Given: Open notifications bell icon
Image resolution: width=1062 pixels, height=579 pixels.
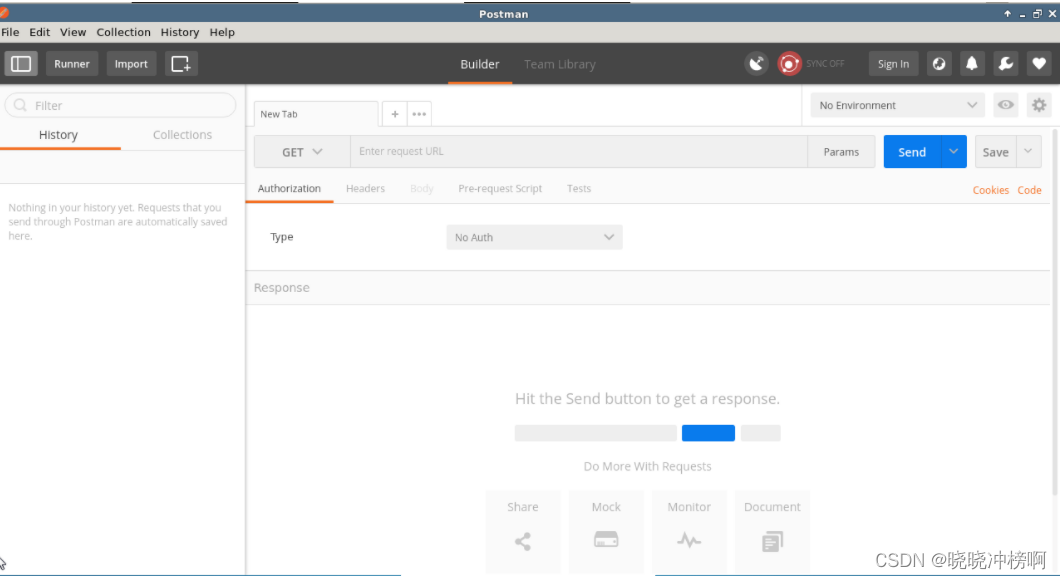Looking at the screenshot, I should coord(972,64).
